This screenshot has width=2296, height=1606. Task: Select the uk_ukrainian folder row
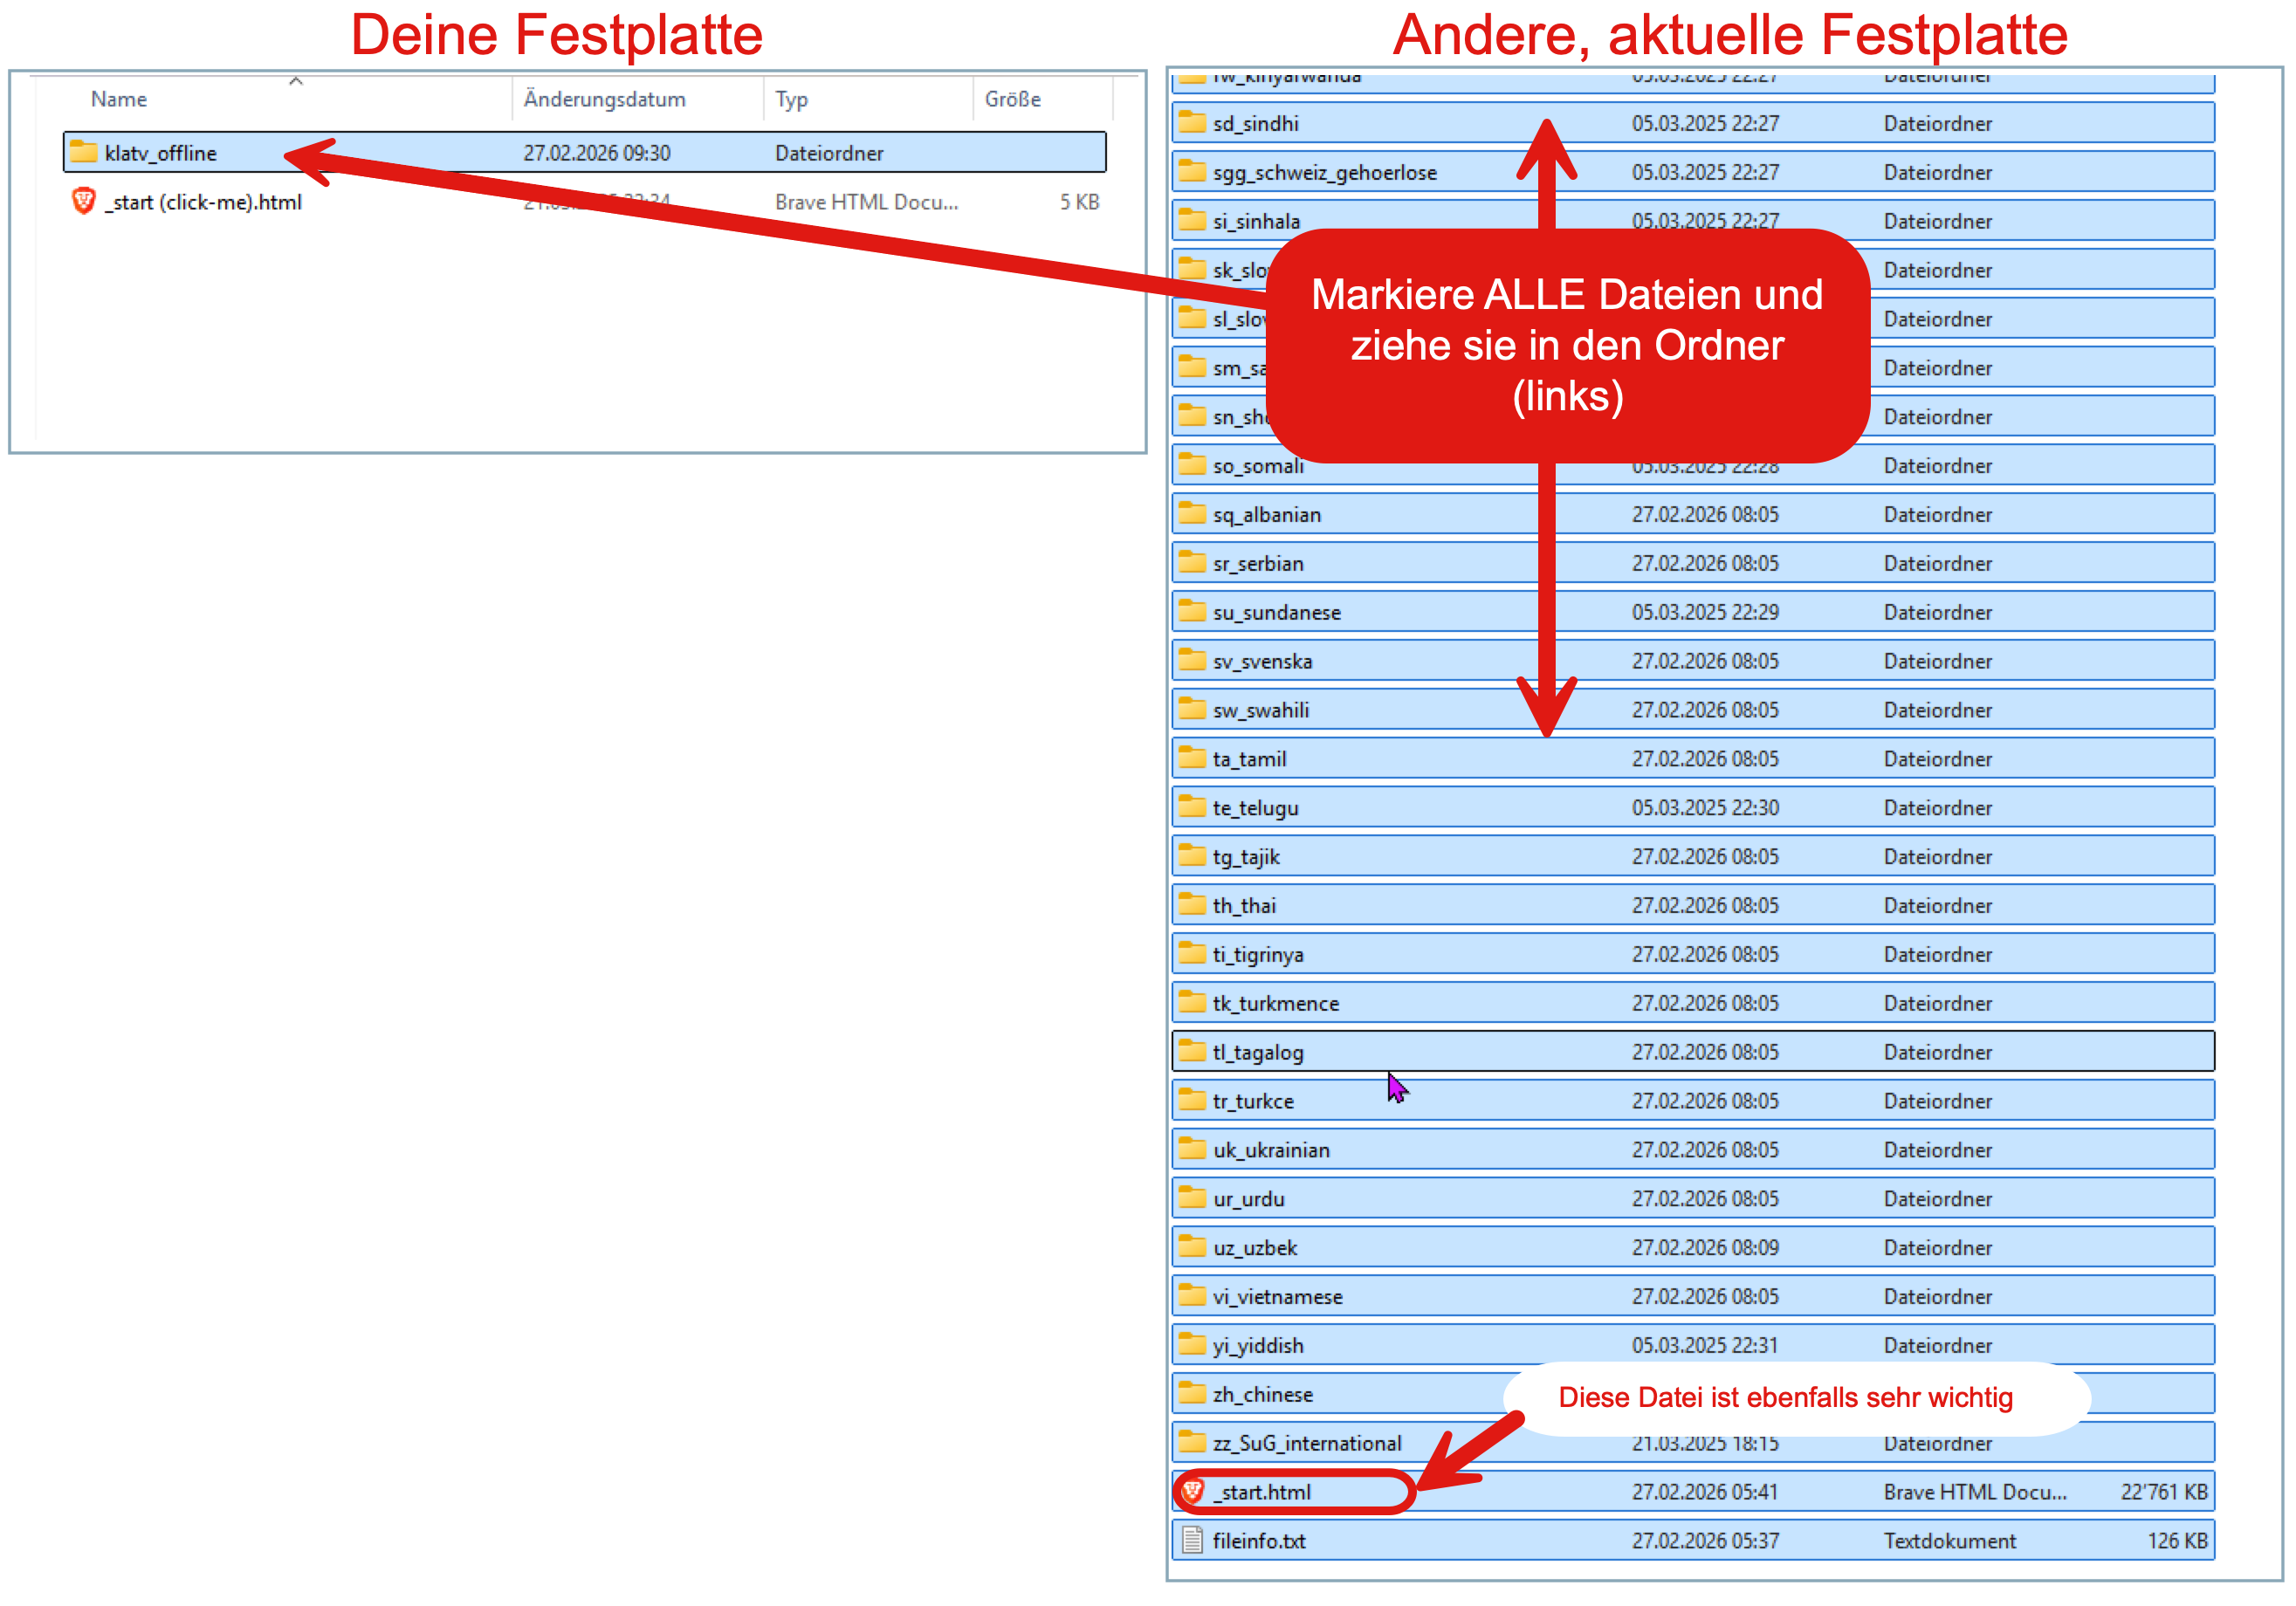[1270, 1149]
